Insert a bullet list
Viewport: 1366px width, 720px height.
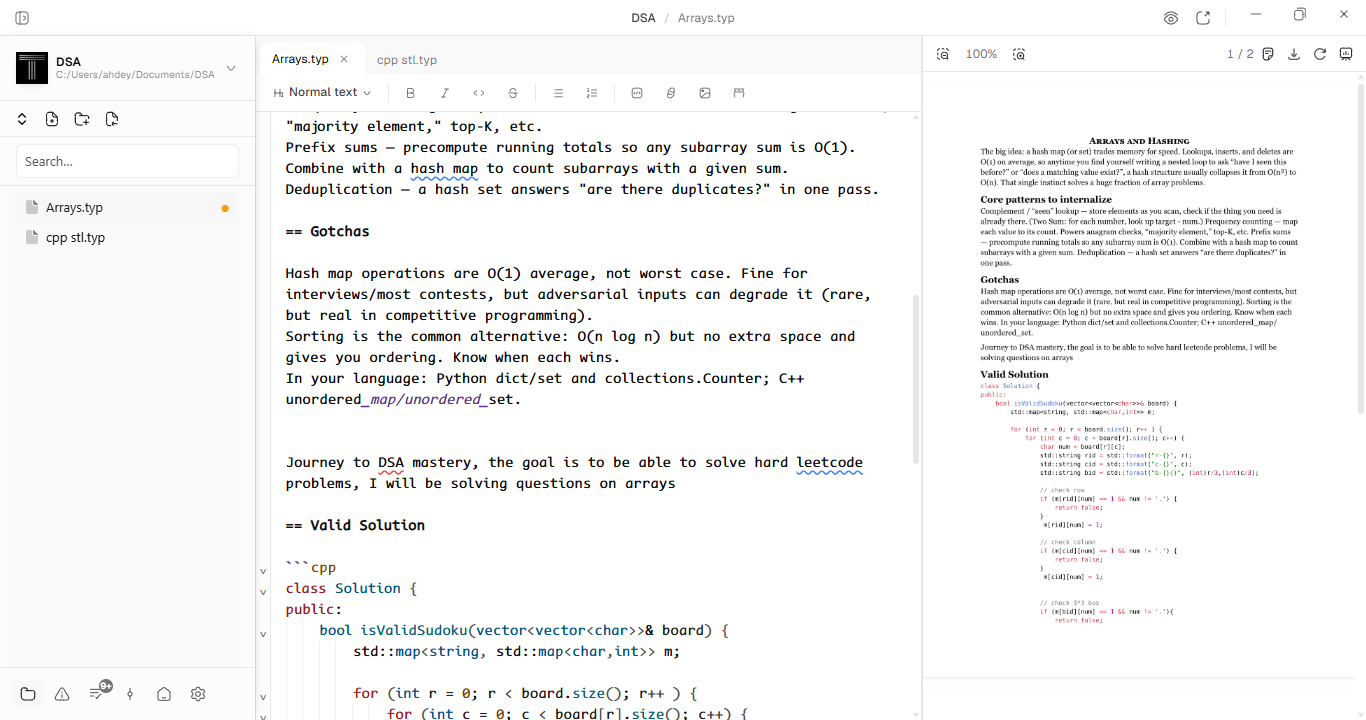(558, 93)
